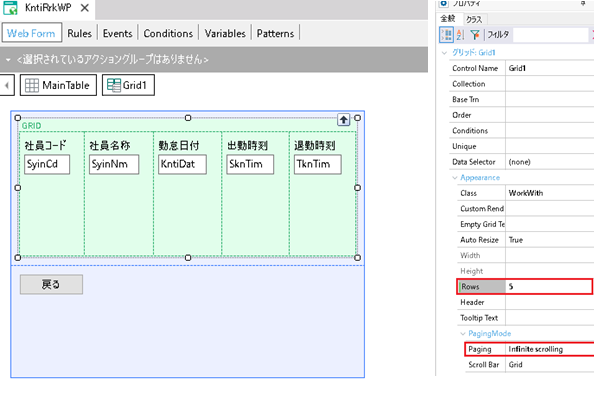This screenshot has width=594, height=398.
Task: Select Grid1 in the breadcrumb
Action: pyautogui.click(x=128, y=85)
